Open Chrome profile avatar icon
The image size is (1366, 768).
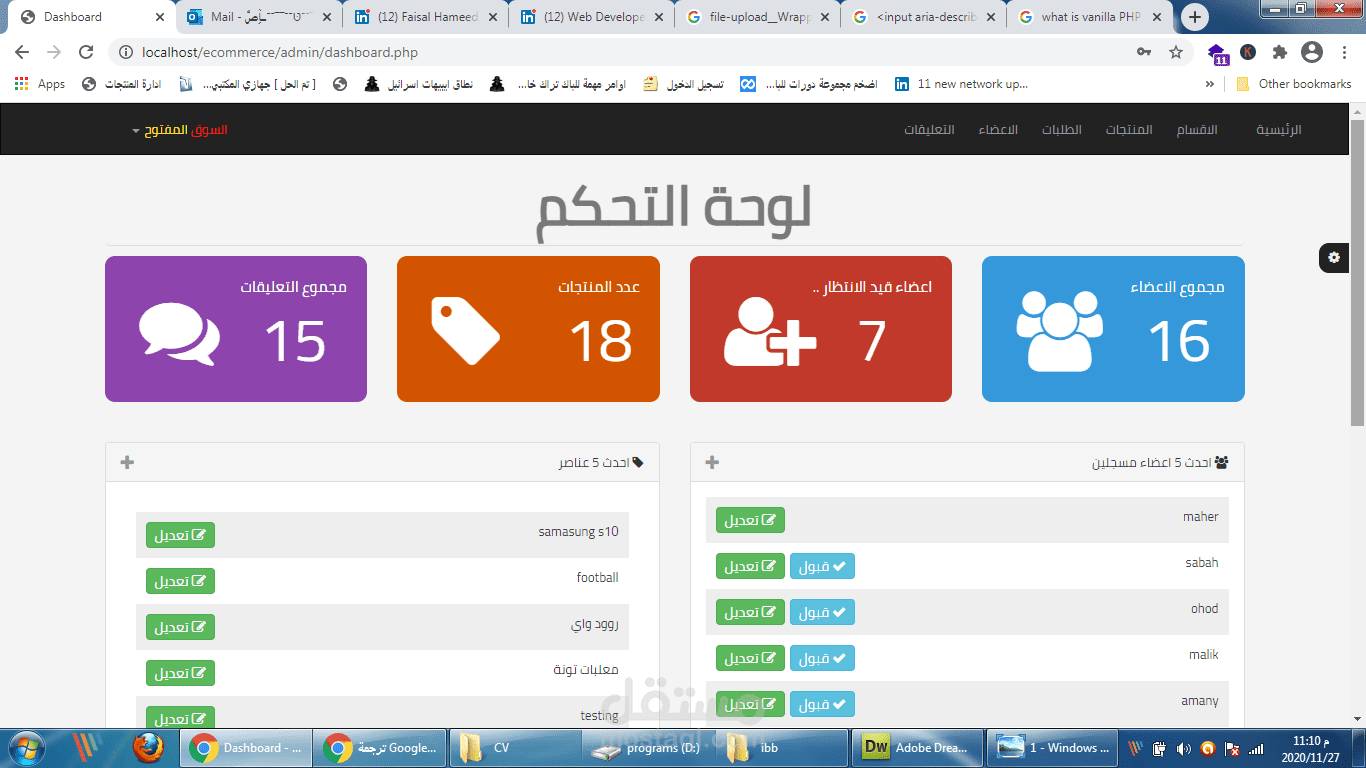click(1312, 52)
